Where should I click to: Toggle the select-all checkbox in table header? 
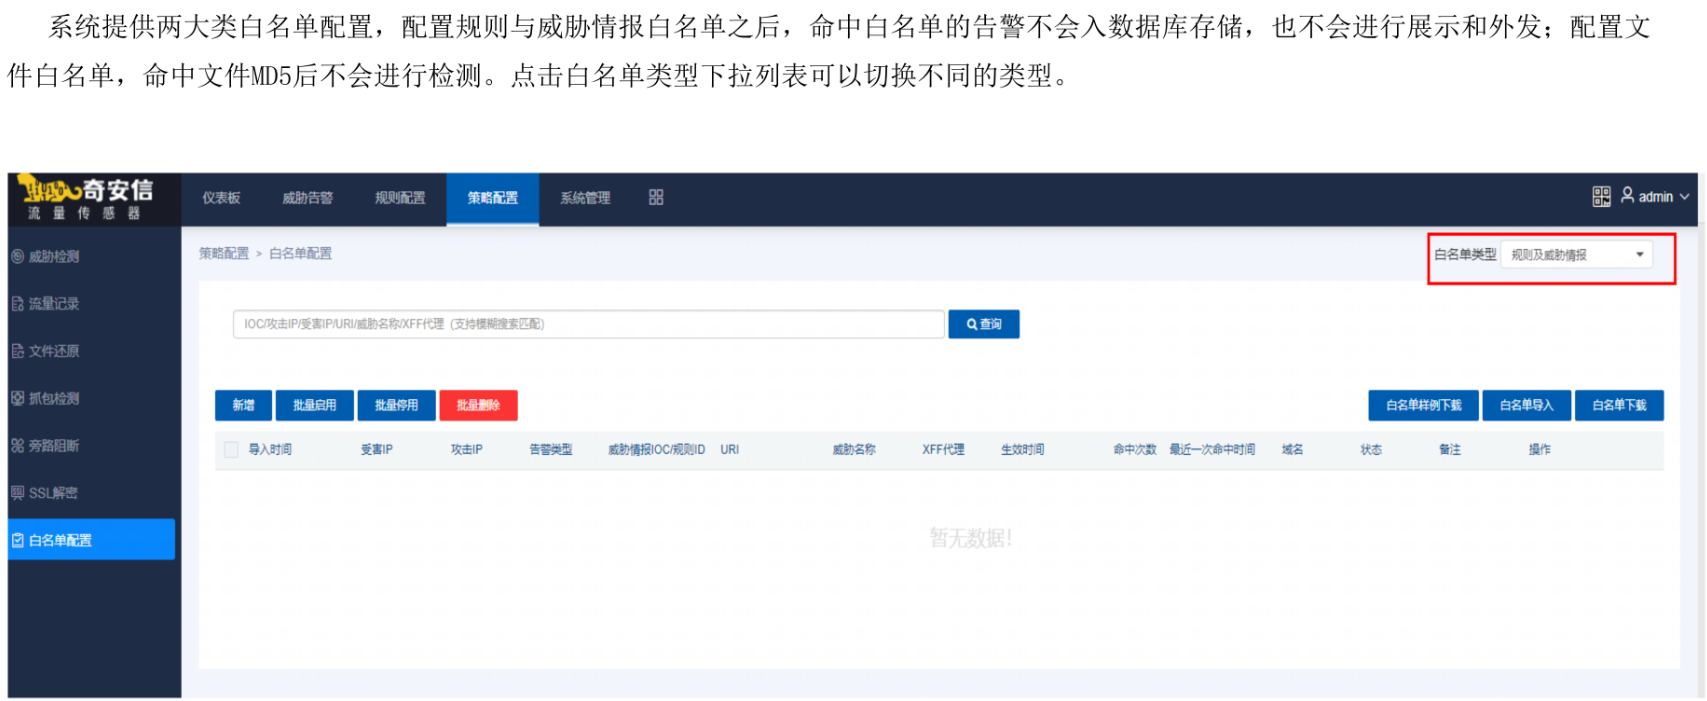(x=231, y=450)
